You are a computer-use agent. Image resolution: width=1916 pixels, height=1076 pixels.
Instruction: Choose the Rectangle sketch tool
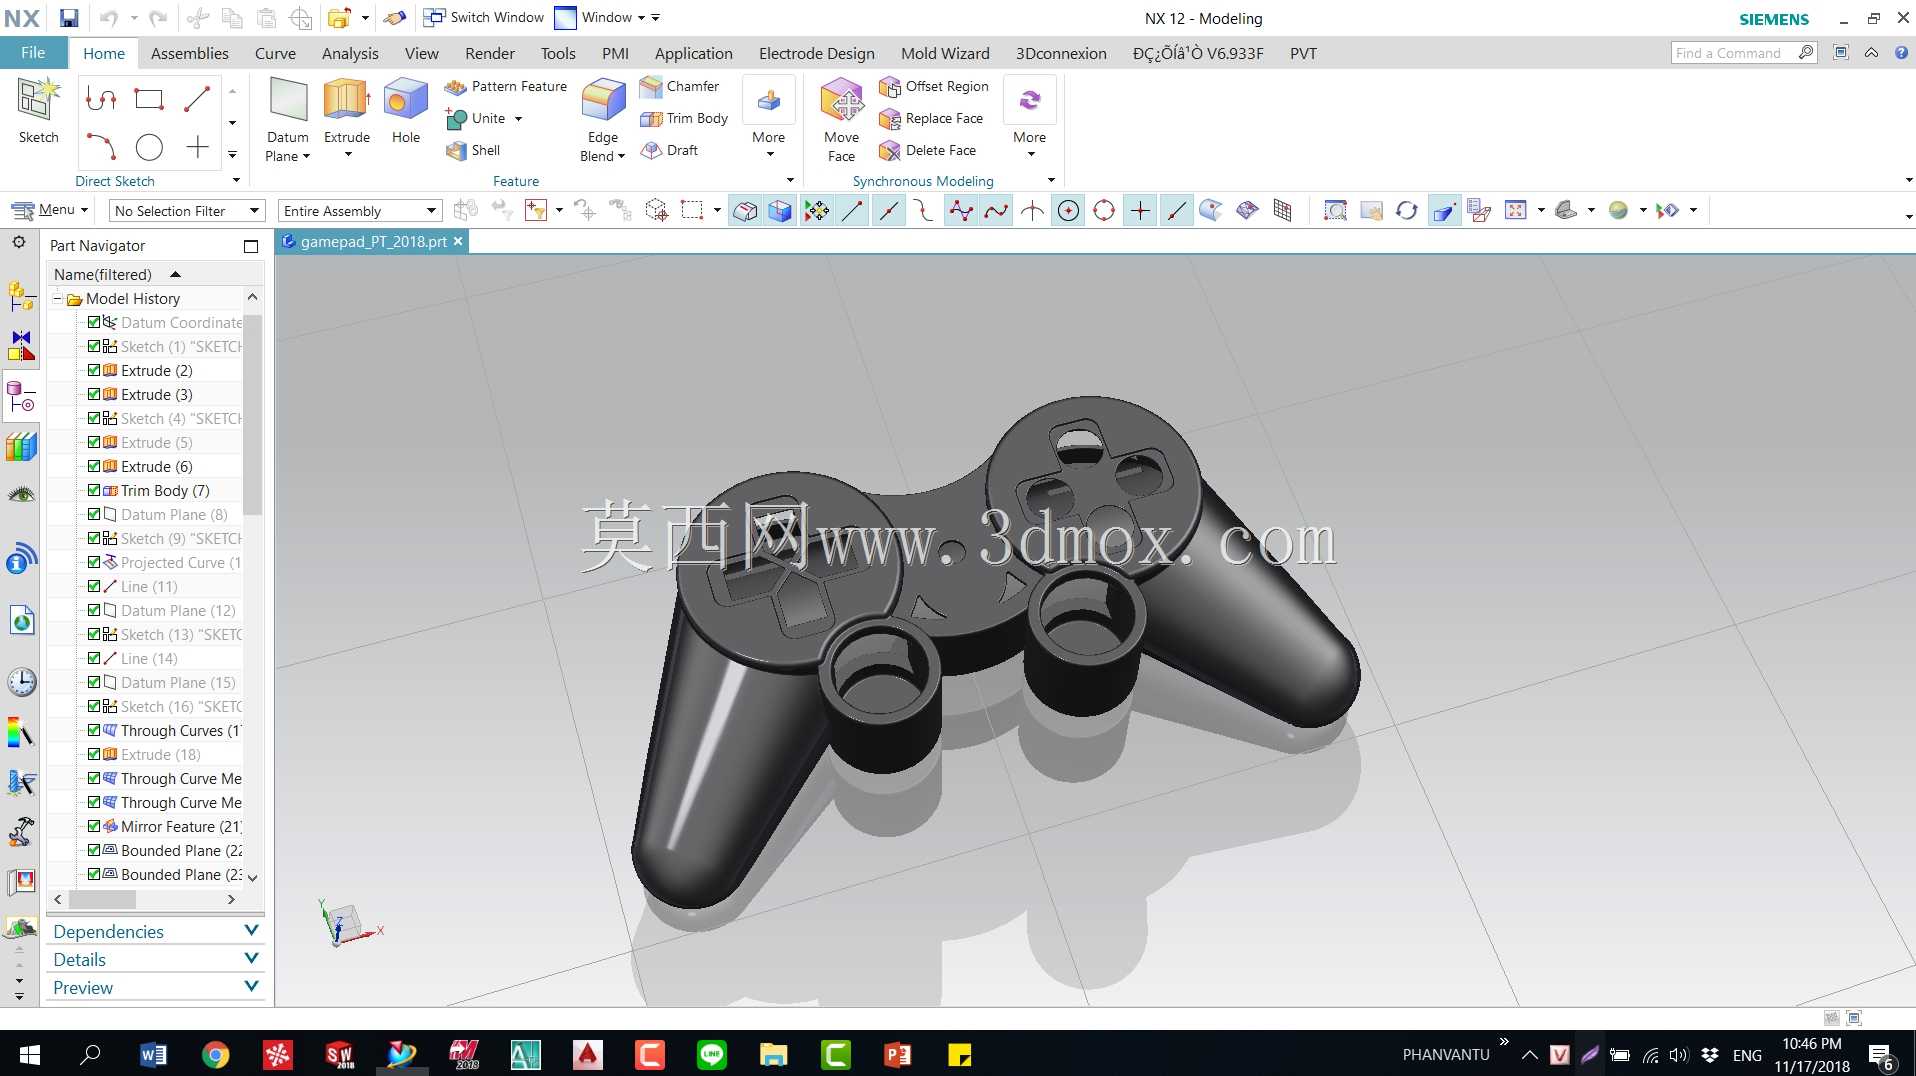[x=149, y=98]
